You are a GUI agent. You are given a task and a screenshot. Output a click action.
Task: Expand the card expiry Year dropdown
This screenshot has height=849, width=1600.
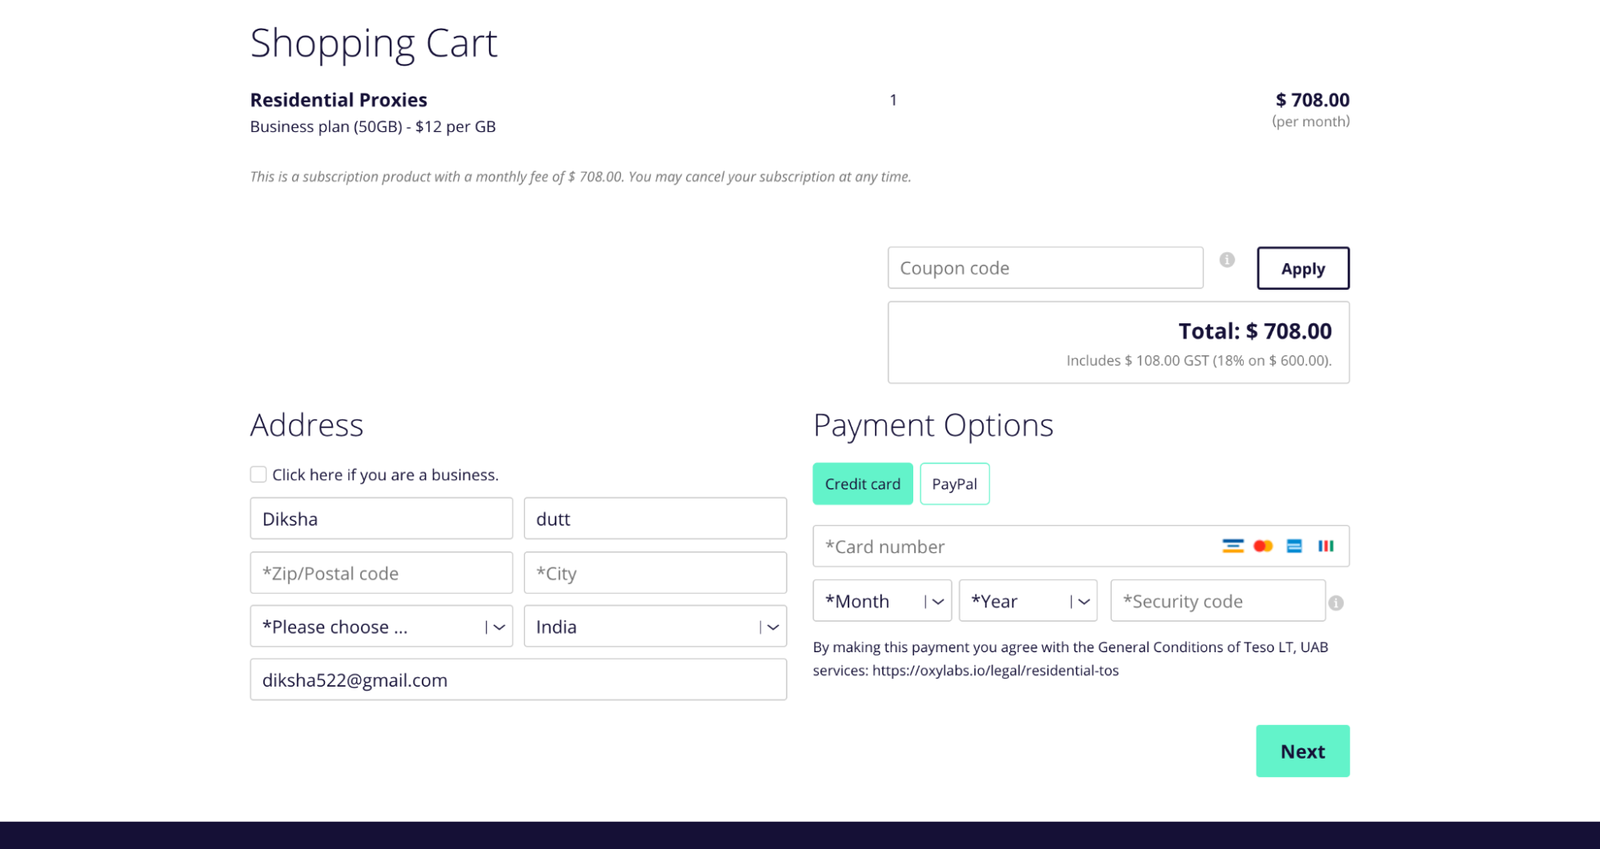pos(1028,601)
